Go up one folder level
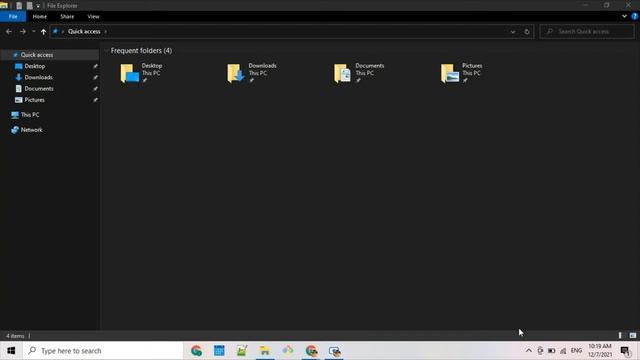 tap(43, 31)
